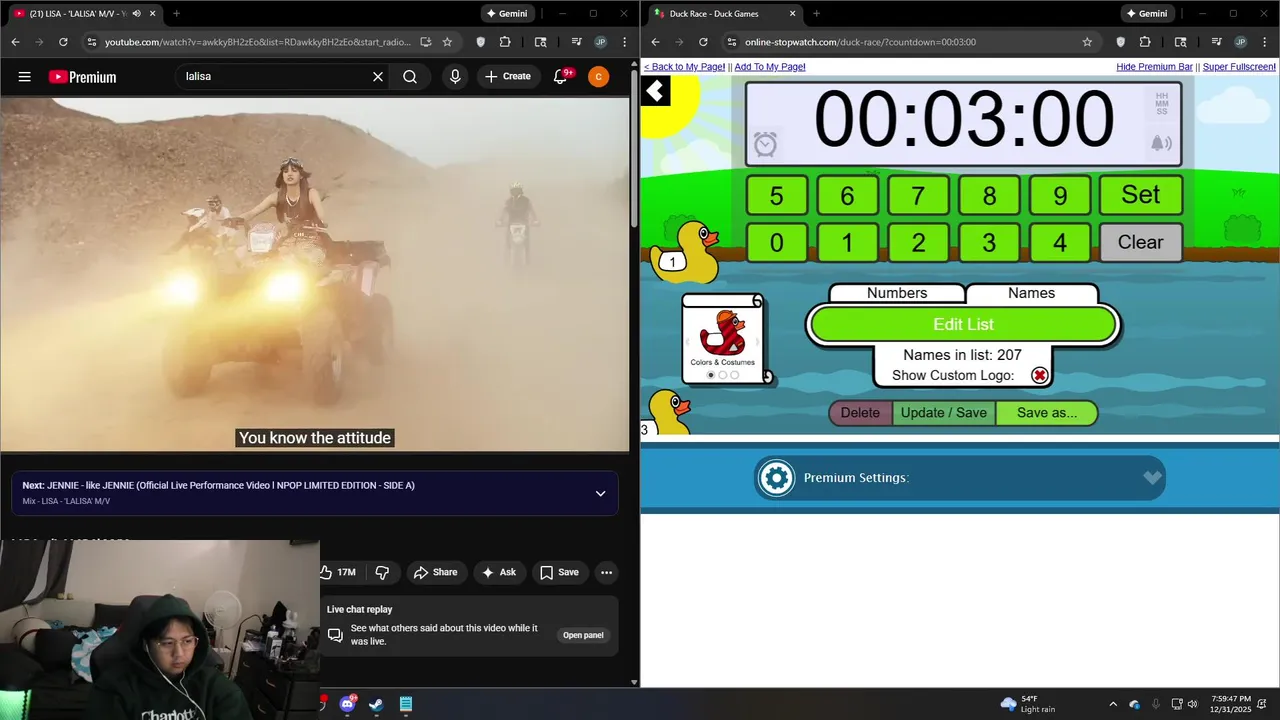This screenshot has height=720, width=1280.
Task: Click the number 5 timer key
Action: pos(776,195)
